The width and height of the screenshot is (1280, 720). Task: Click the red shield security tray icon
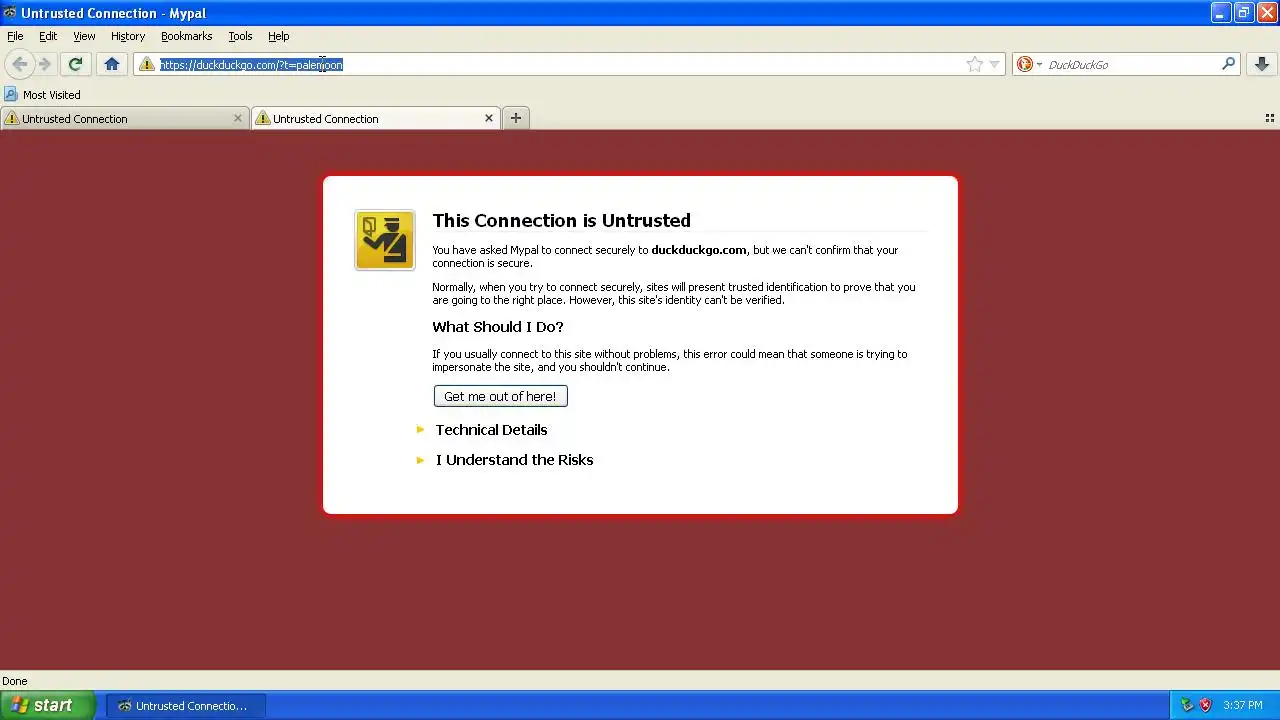click(1205, 705)
